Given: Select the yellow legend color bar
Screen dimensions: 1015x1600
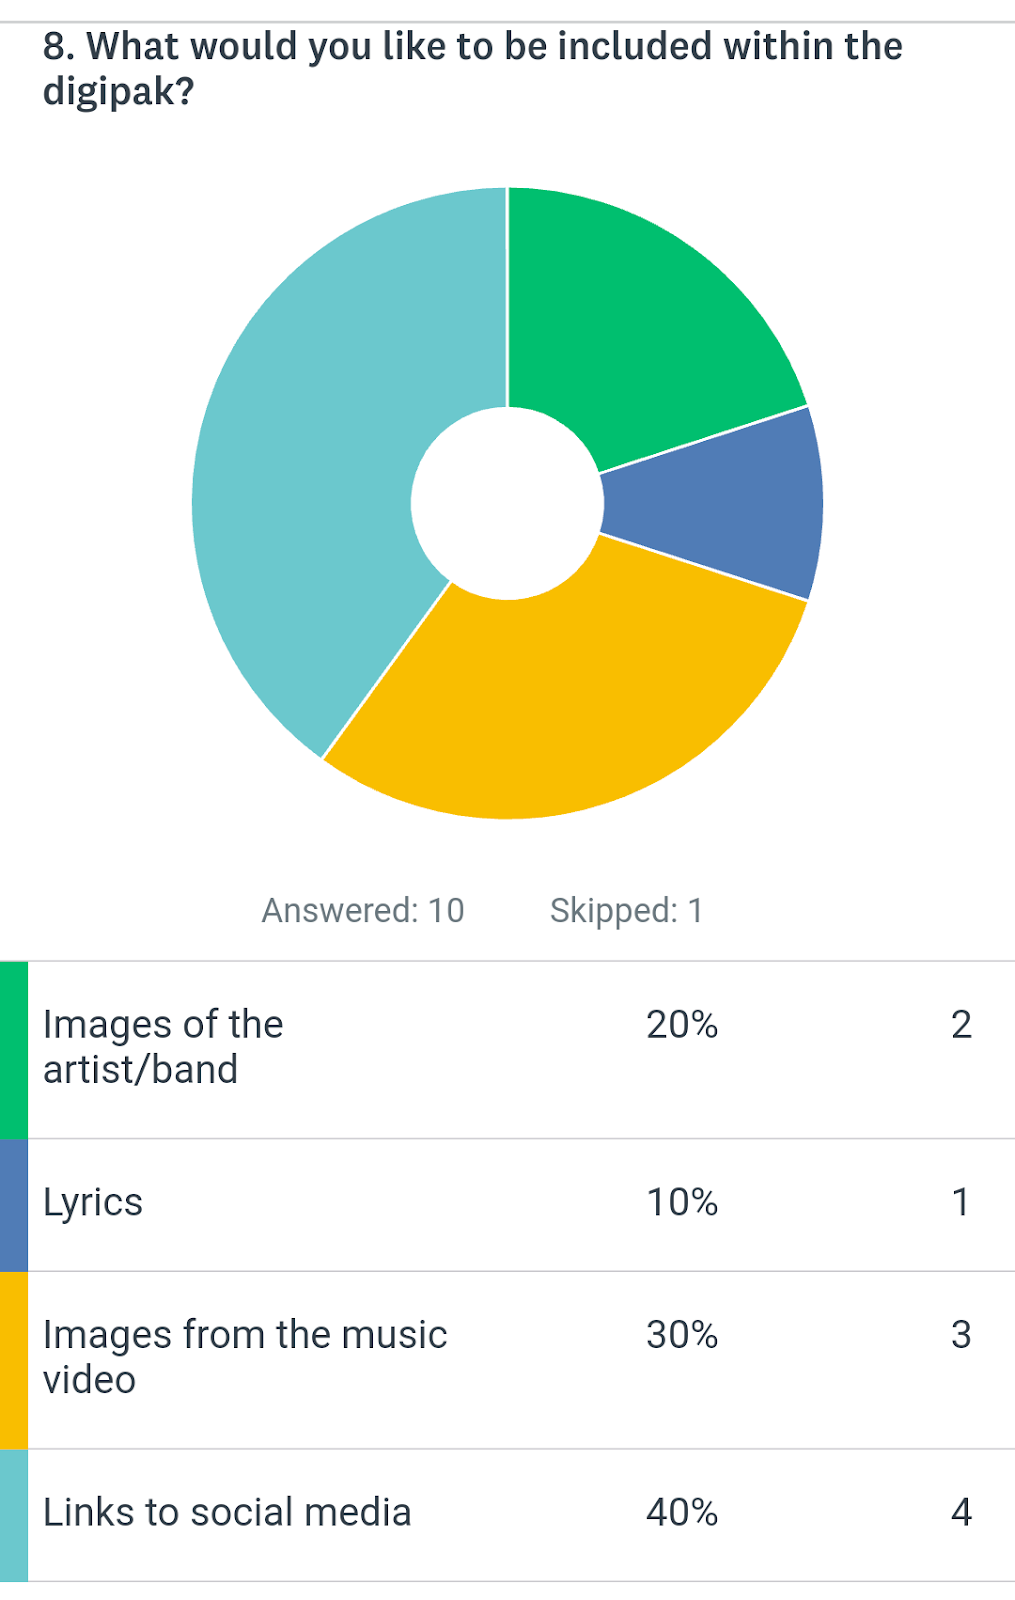Looking at the screenshot, I should (14, 1359).
